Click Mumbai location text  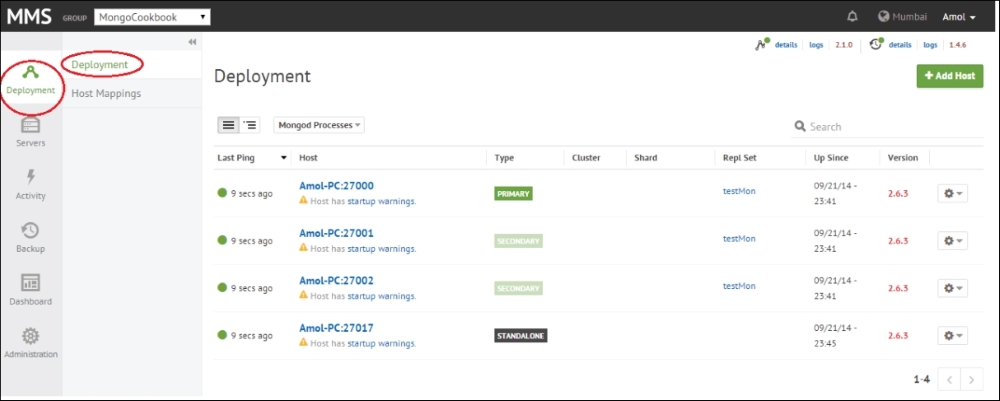[x=909, y=17]
